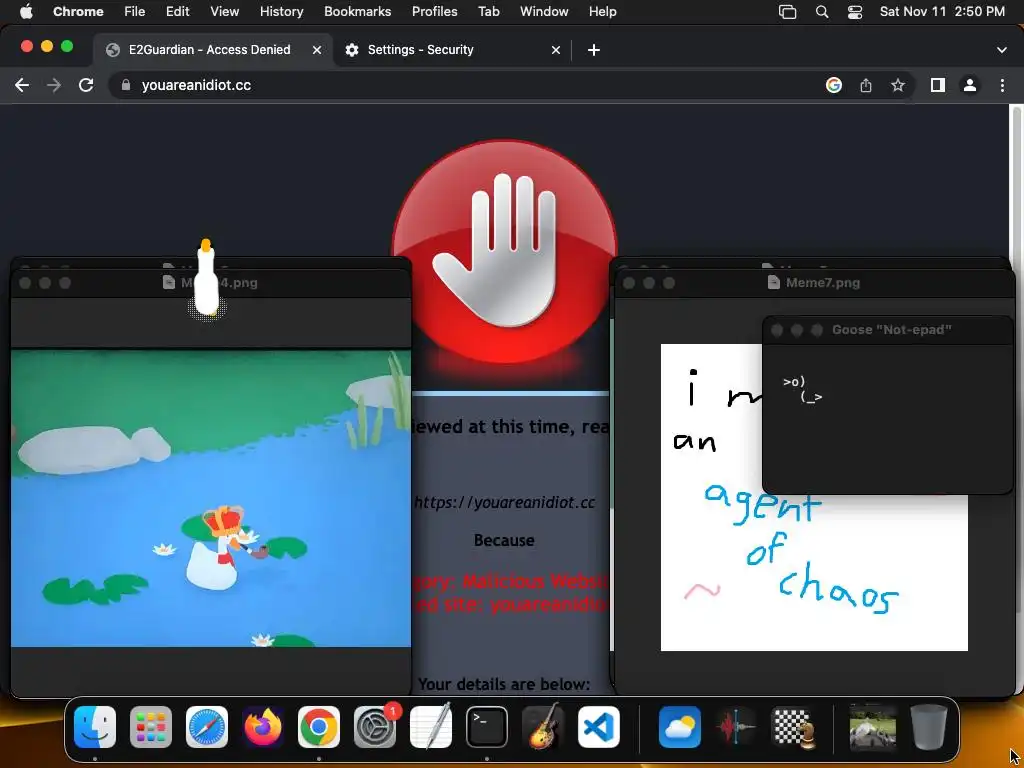1024x768 pixels.
Task: Open the Chess app in the dock
Action: click(x=792, y=727)
